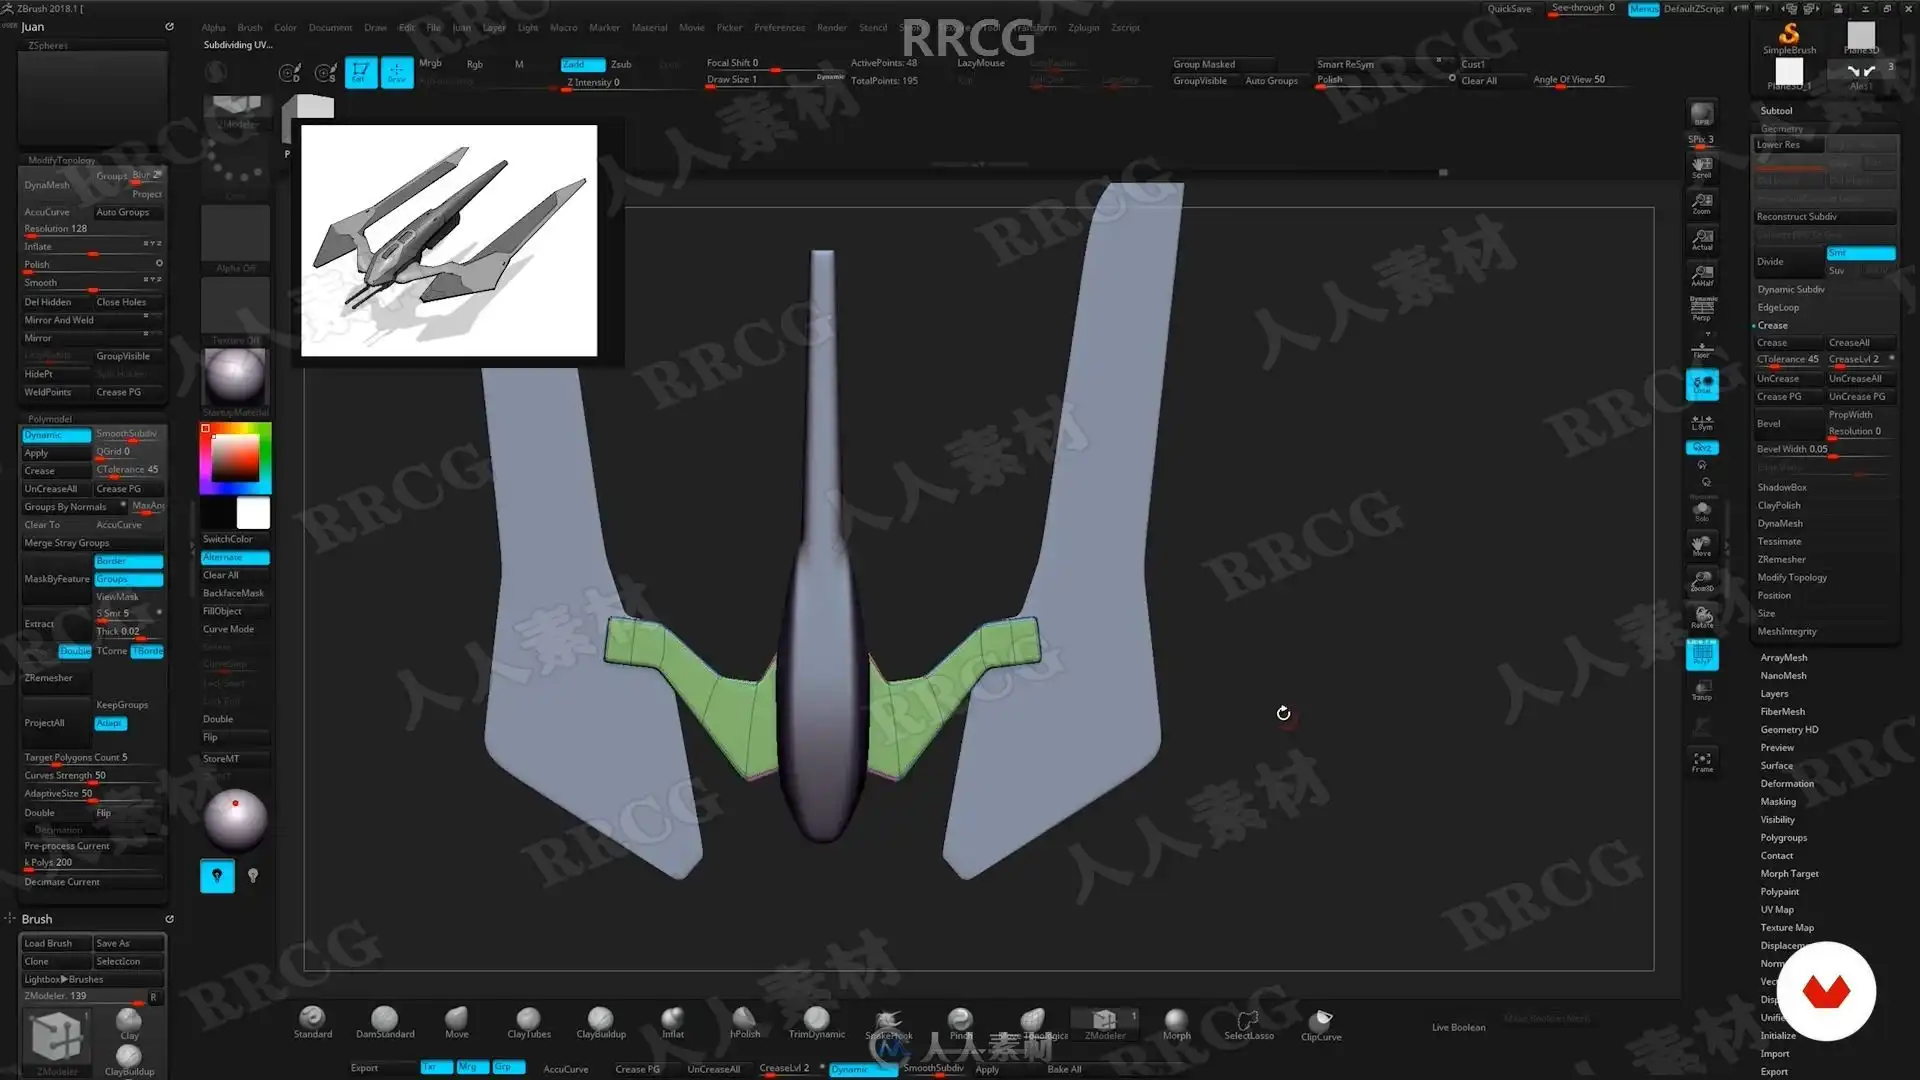Toggle the Smt divide option

[1860, 253]
